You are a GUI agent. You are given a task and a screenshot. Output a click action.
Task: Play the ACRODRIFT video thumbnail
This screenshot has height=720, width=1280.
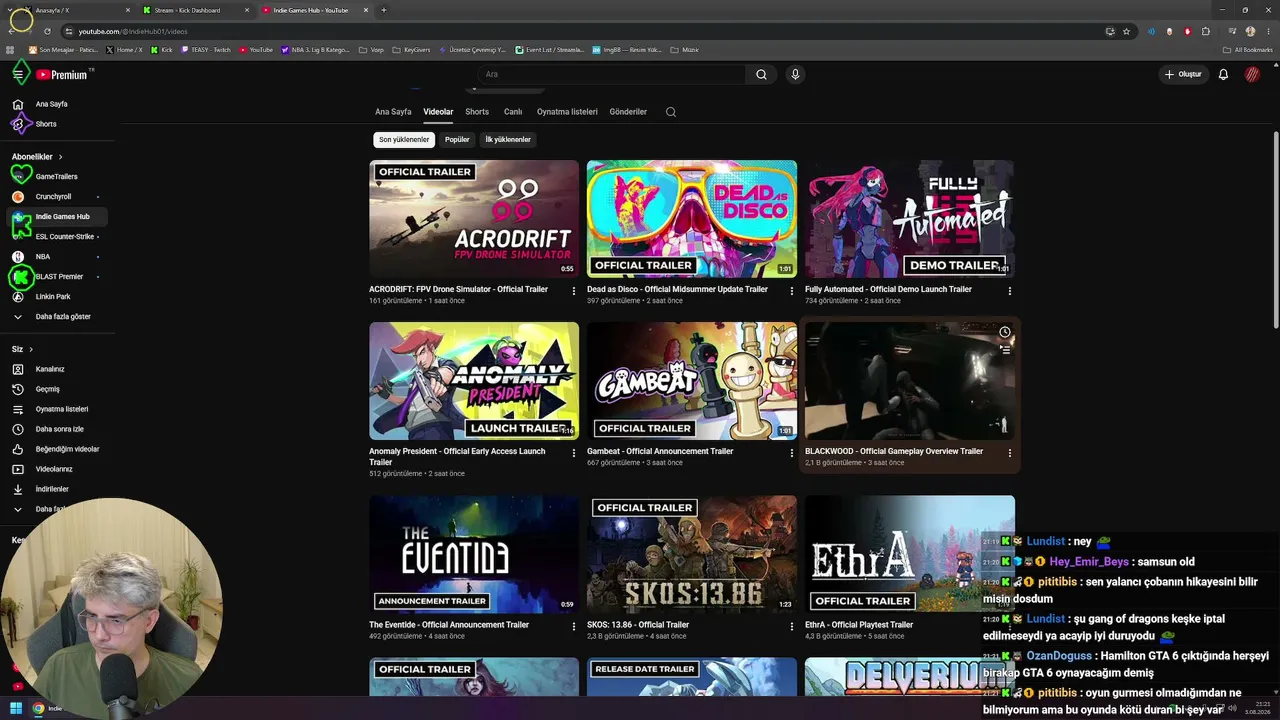[474, 219]
